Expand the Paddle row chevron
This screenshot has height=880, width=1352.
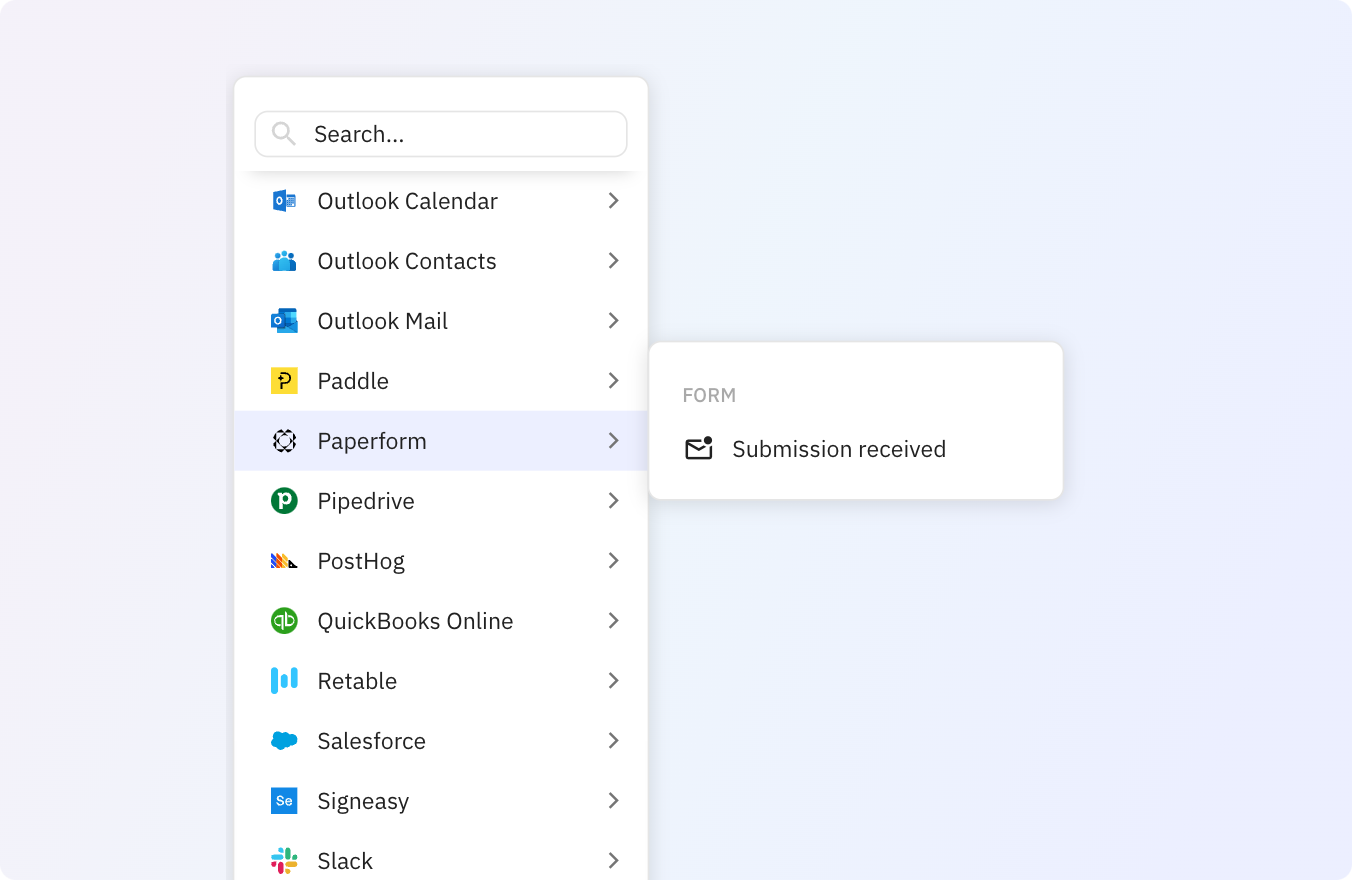click(613, 381)
